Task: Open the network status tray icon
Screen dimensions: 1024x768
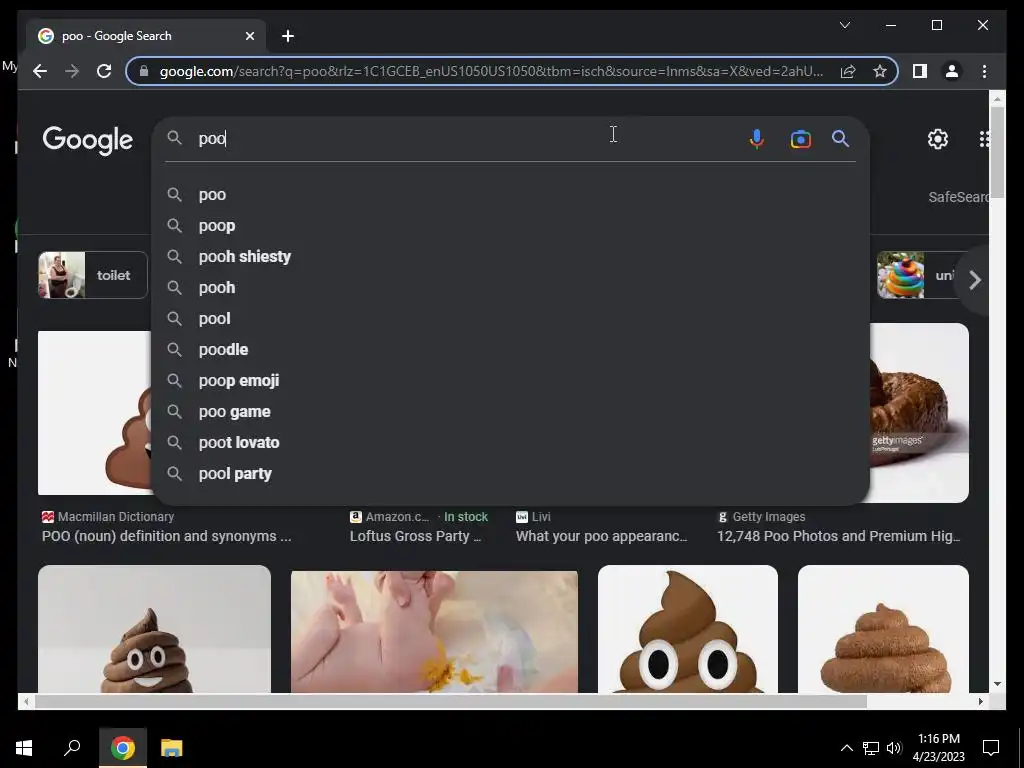Action: click(871, 748)
